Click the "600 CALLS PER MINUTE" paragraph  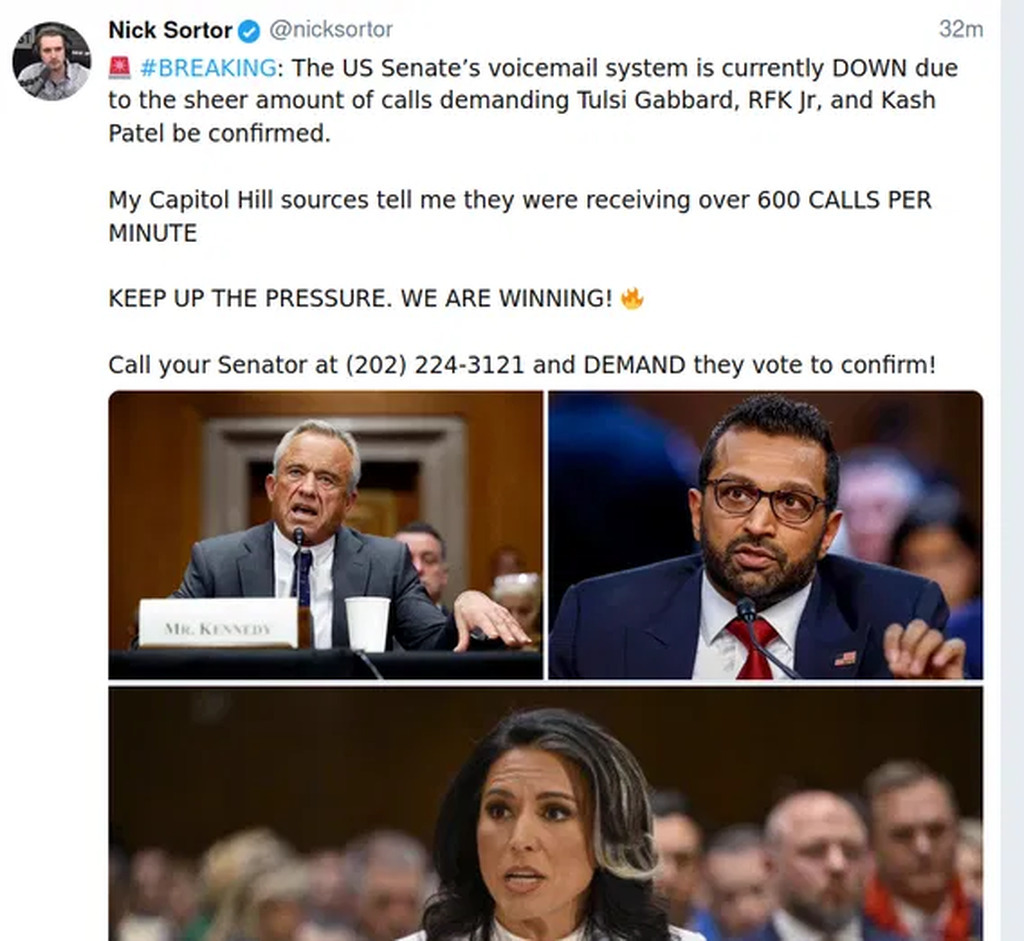point(520,216)
